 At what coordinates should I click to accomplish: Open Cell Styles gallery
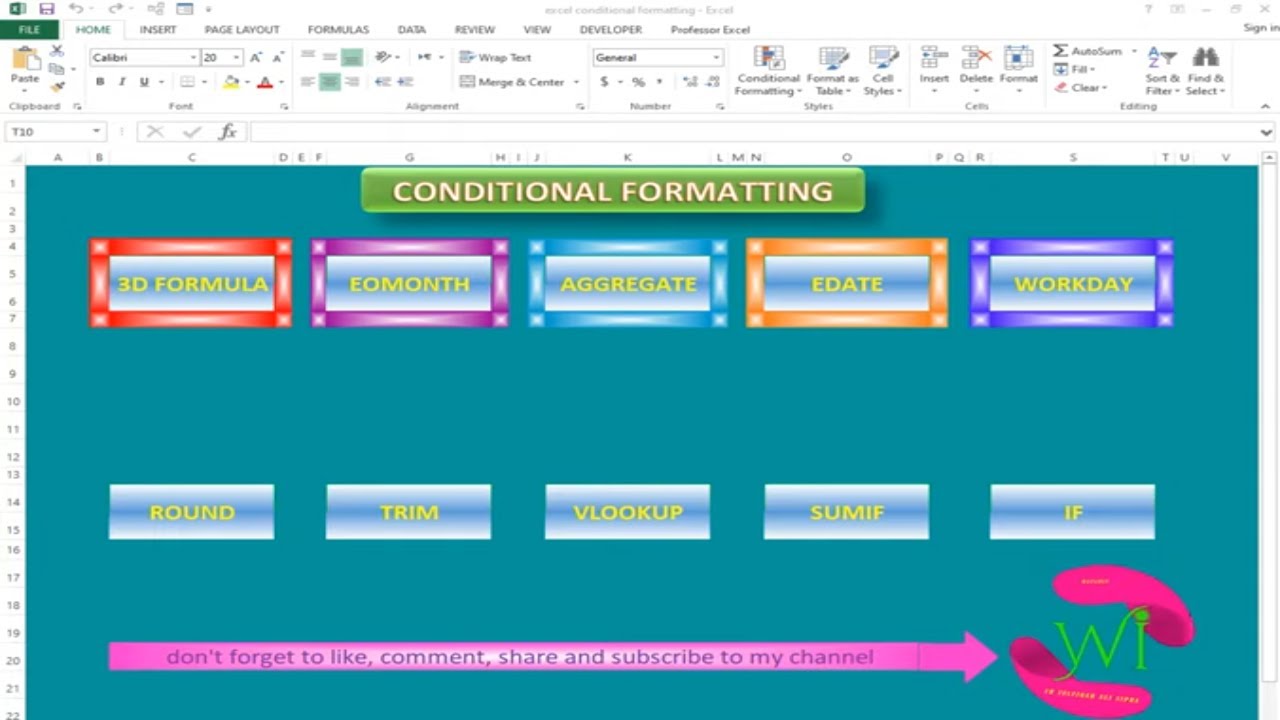tap(883, 70)
